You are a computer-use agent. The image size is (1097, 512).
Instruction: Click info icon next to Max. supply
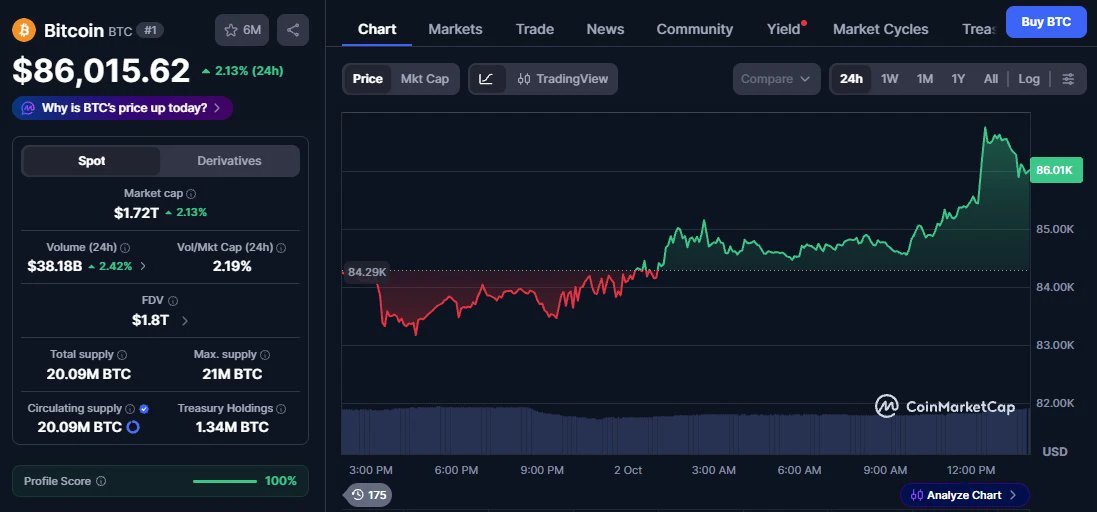(x=265, y=355)
